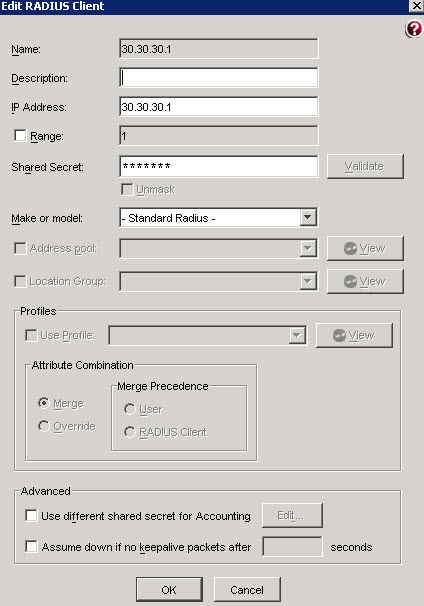Open help with the red question mark icon

coord(414,29)
